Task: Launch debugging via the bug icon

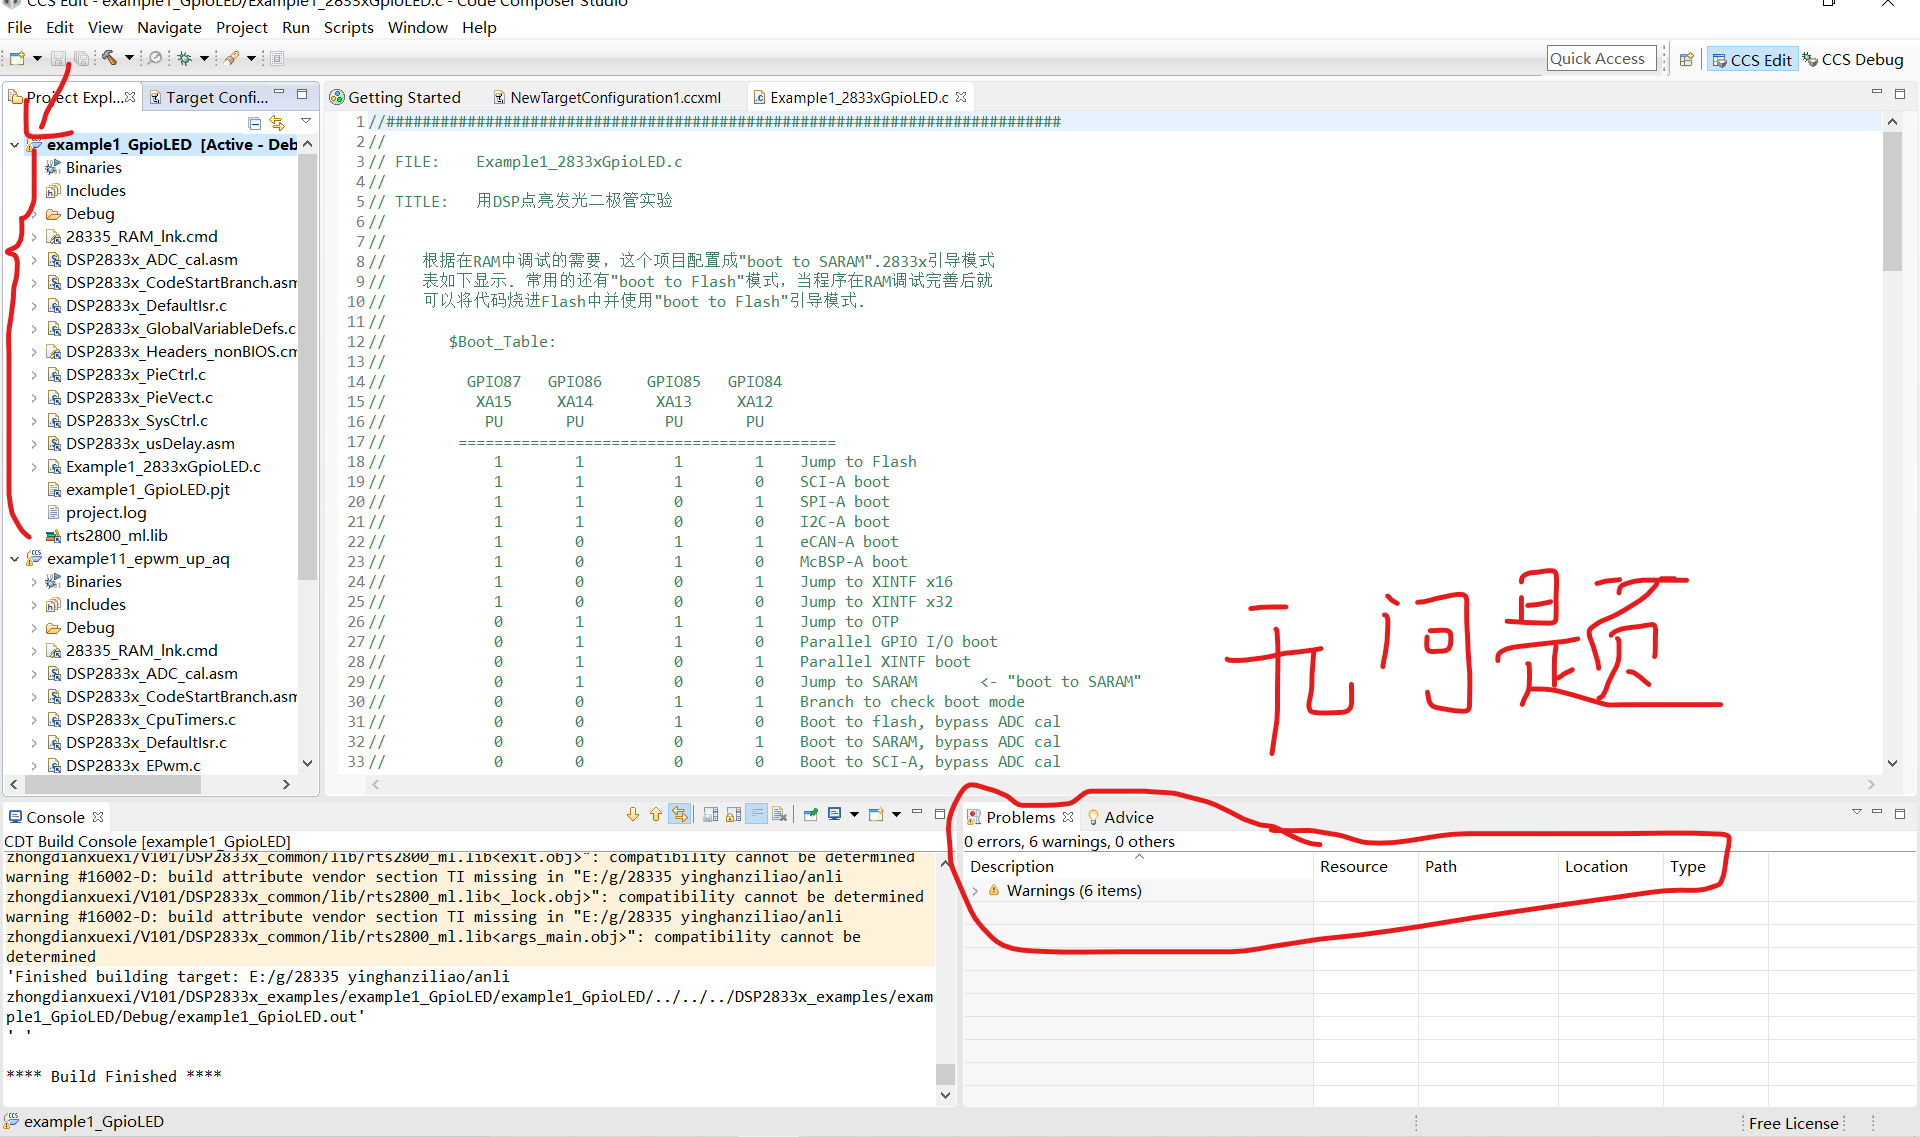Action: pyautogui.click(x=186, y=58)
